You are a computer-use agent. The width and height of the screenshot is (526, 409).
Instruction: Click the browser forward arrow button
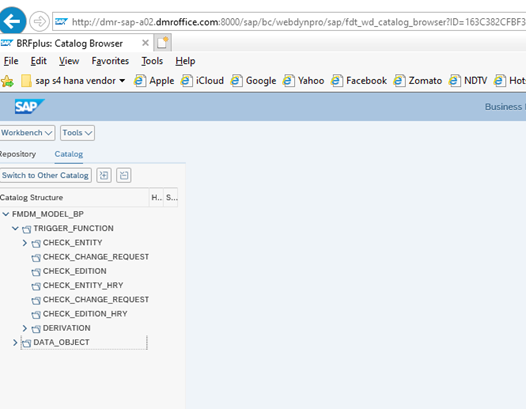pos(40,21)
